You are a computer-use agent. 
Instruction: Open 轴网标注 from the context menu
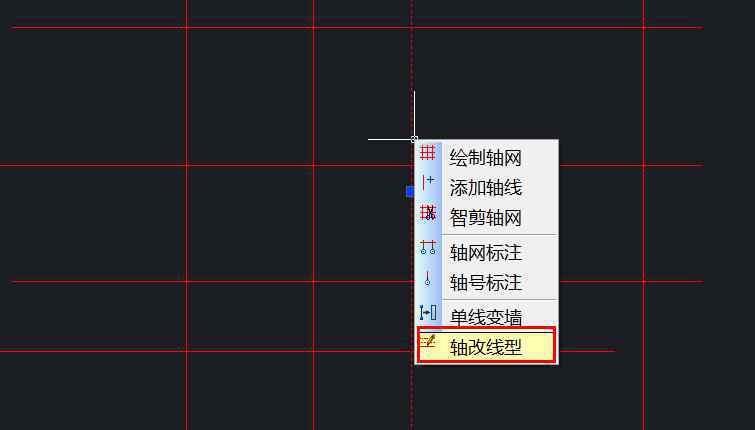(x=486, y=252)
